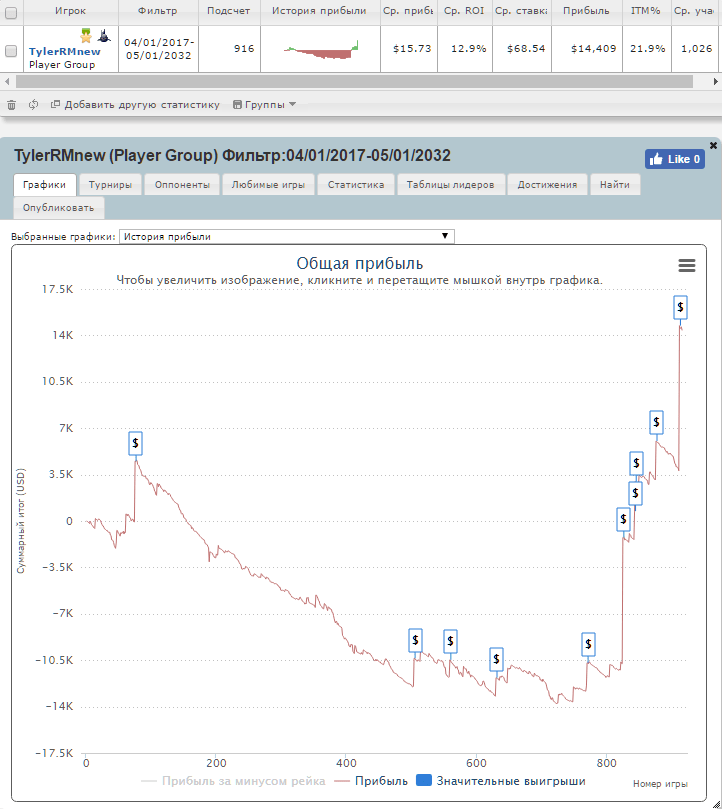Screen dimensions: 722x809
Task: Click the refresh statistics icon
Action: (33, 104)
